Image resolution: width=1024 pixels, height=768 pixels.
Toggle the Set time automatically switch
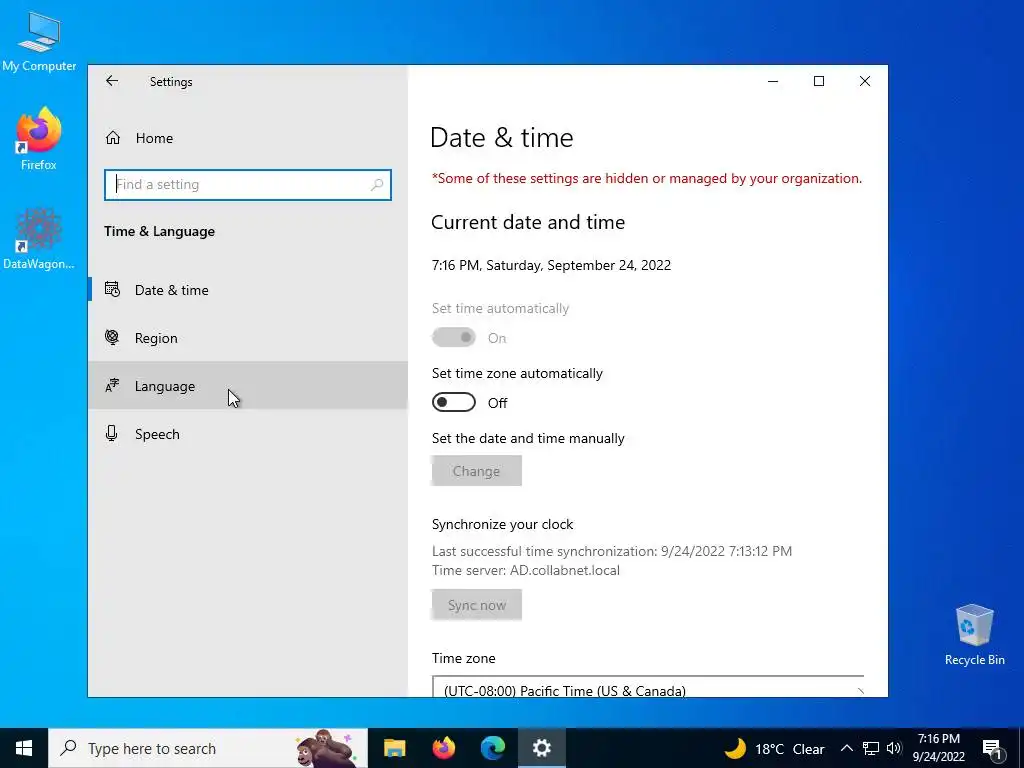[x=453, y=338]
